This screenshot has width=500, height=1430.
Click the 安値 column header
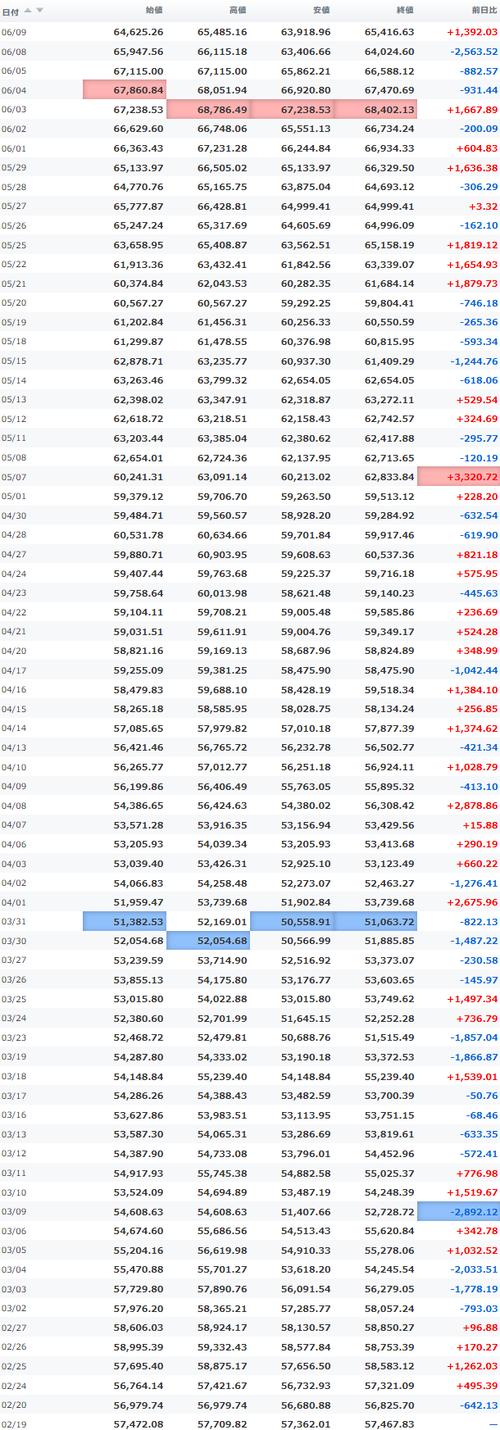tap(321, 10)
